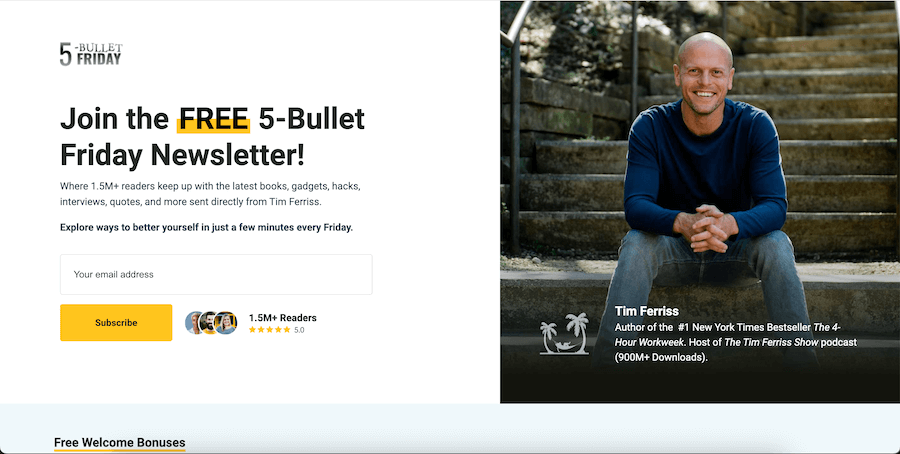Click the yellow Subscribe button
This screenshot has width=900, height=454.
[x=116, y=323]
